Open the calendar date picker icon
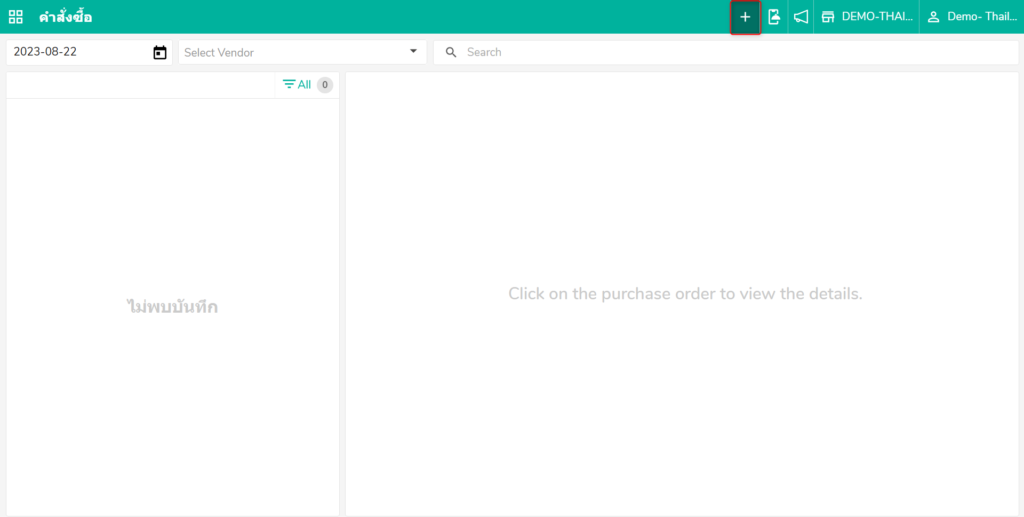The width and height of the screenshot is (1024, 517). point(160,52)
